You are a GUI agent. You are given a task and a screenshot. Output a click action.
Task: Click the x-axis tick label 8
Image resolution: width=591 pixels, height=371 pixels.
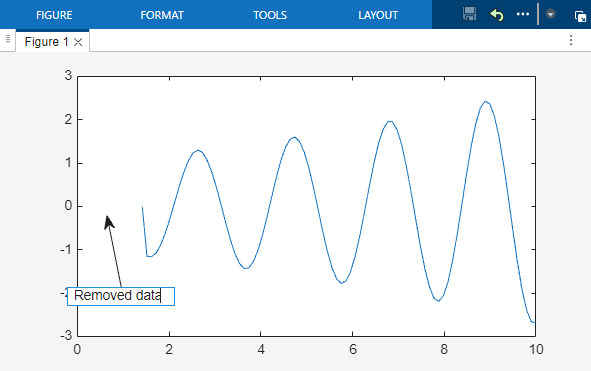[x=444, y=349]
